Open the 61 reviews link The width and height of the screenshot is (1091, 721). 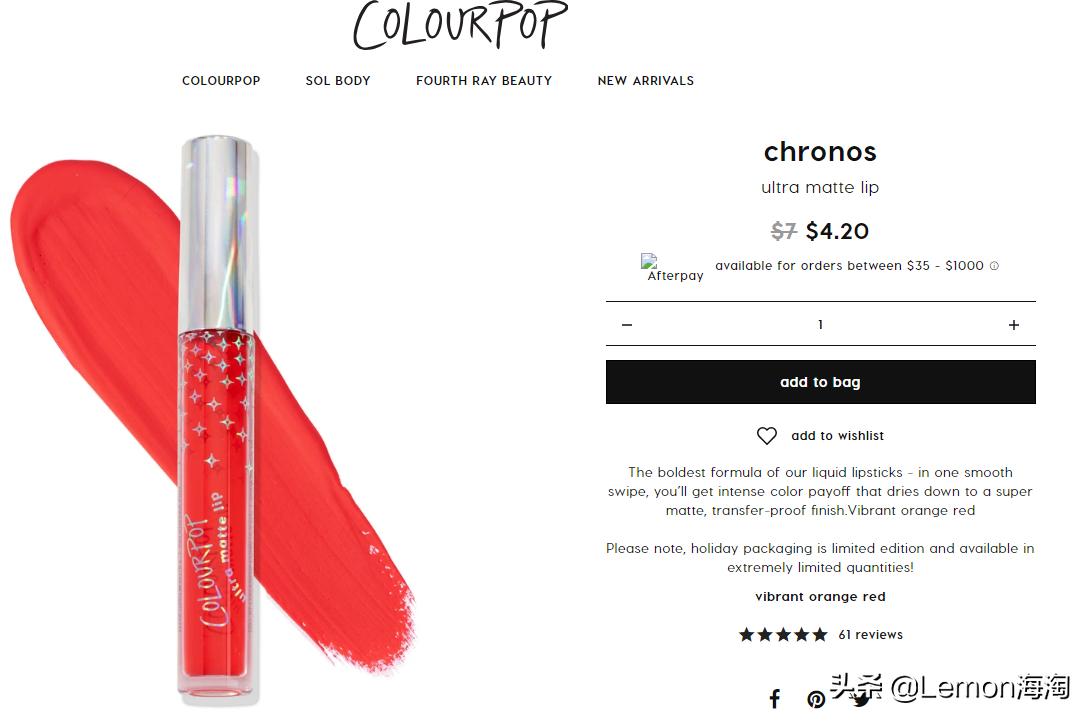pyautogui.click(x=870, y=635)
